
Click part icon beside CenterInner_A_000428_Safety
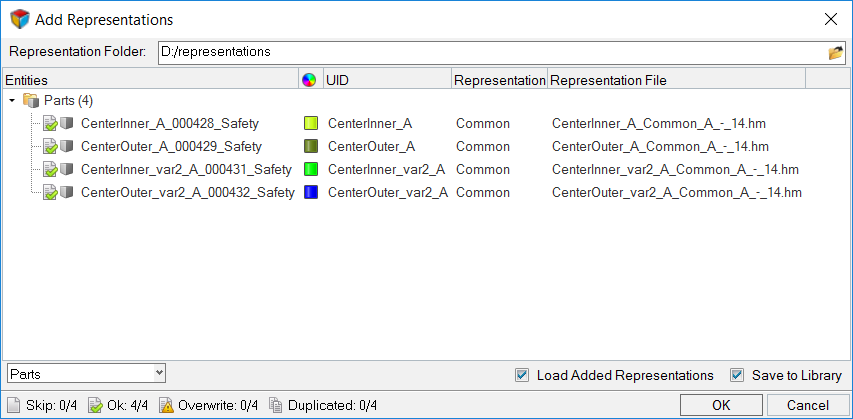coord(67,124)
